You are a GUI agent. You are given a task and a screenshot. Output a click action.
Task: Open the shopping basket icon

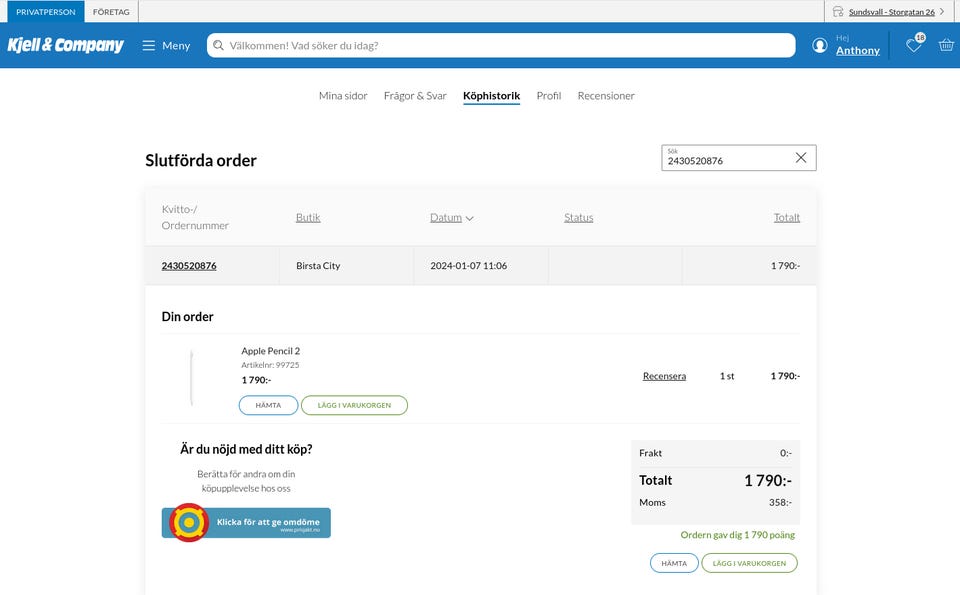(x=946, y=45)
